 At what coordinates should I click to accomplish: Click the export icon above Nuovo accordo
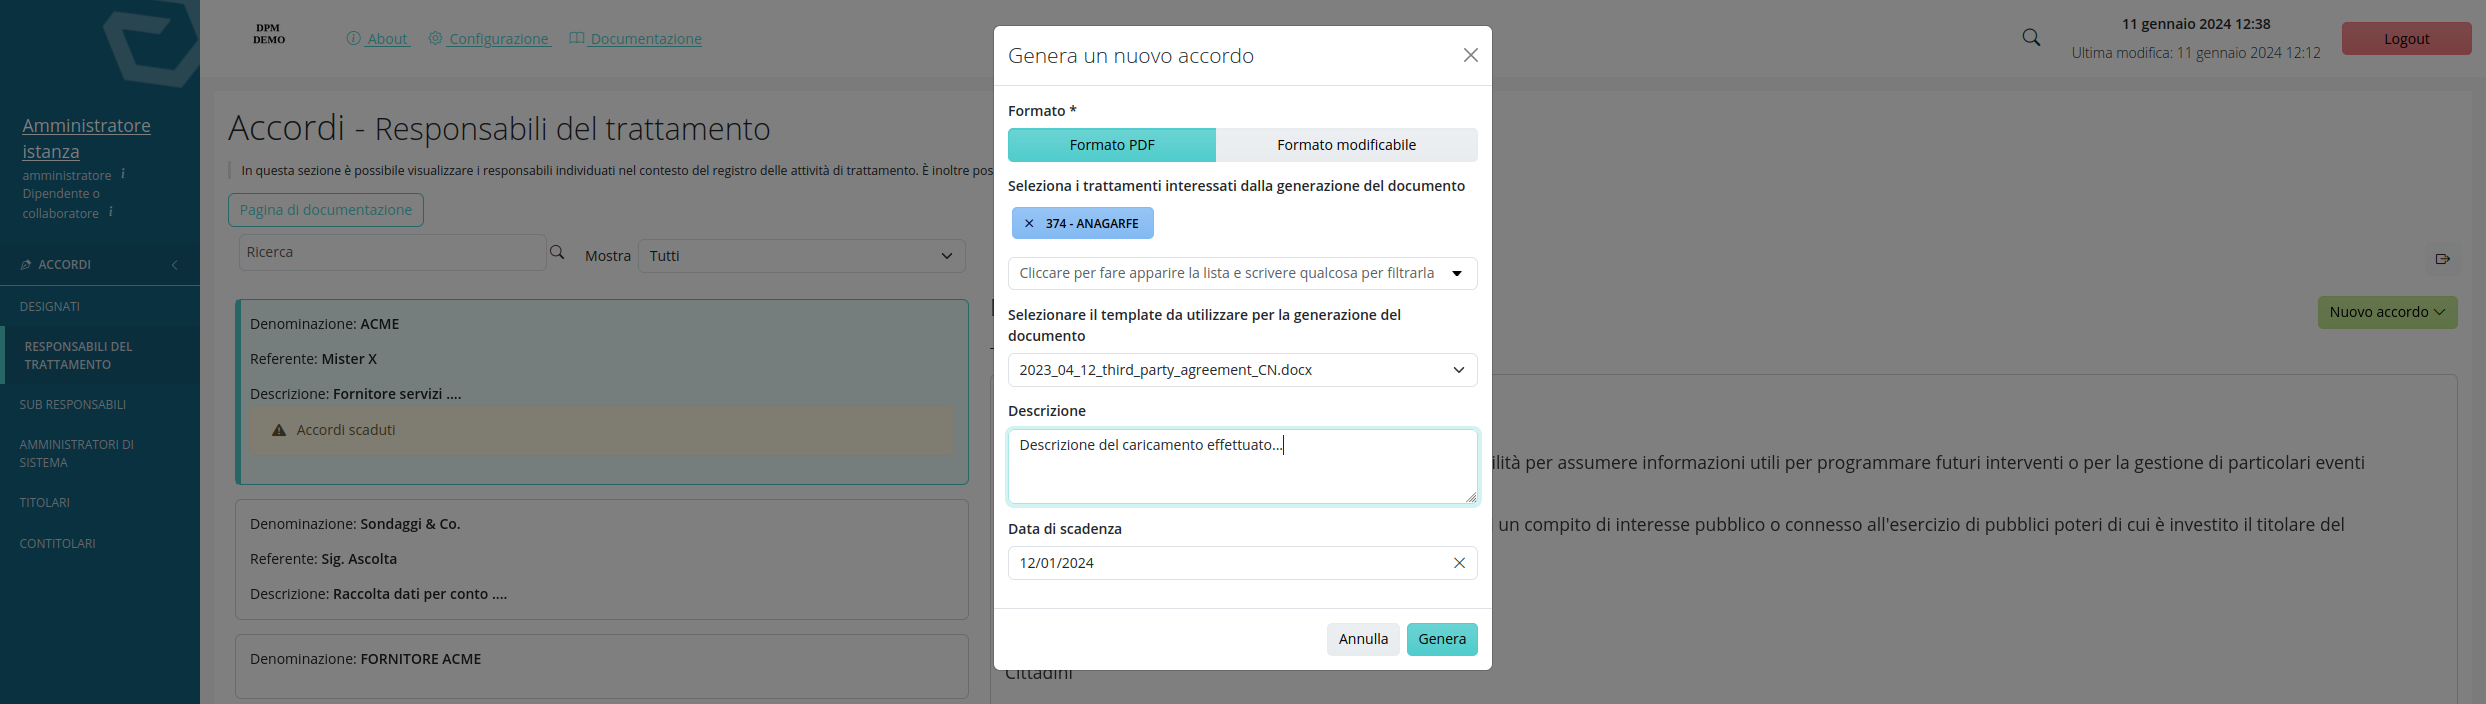(x=2443, y=259)
